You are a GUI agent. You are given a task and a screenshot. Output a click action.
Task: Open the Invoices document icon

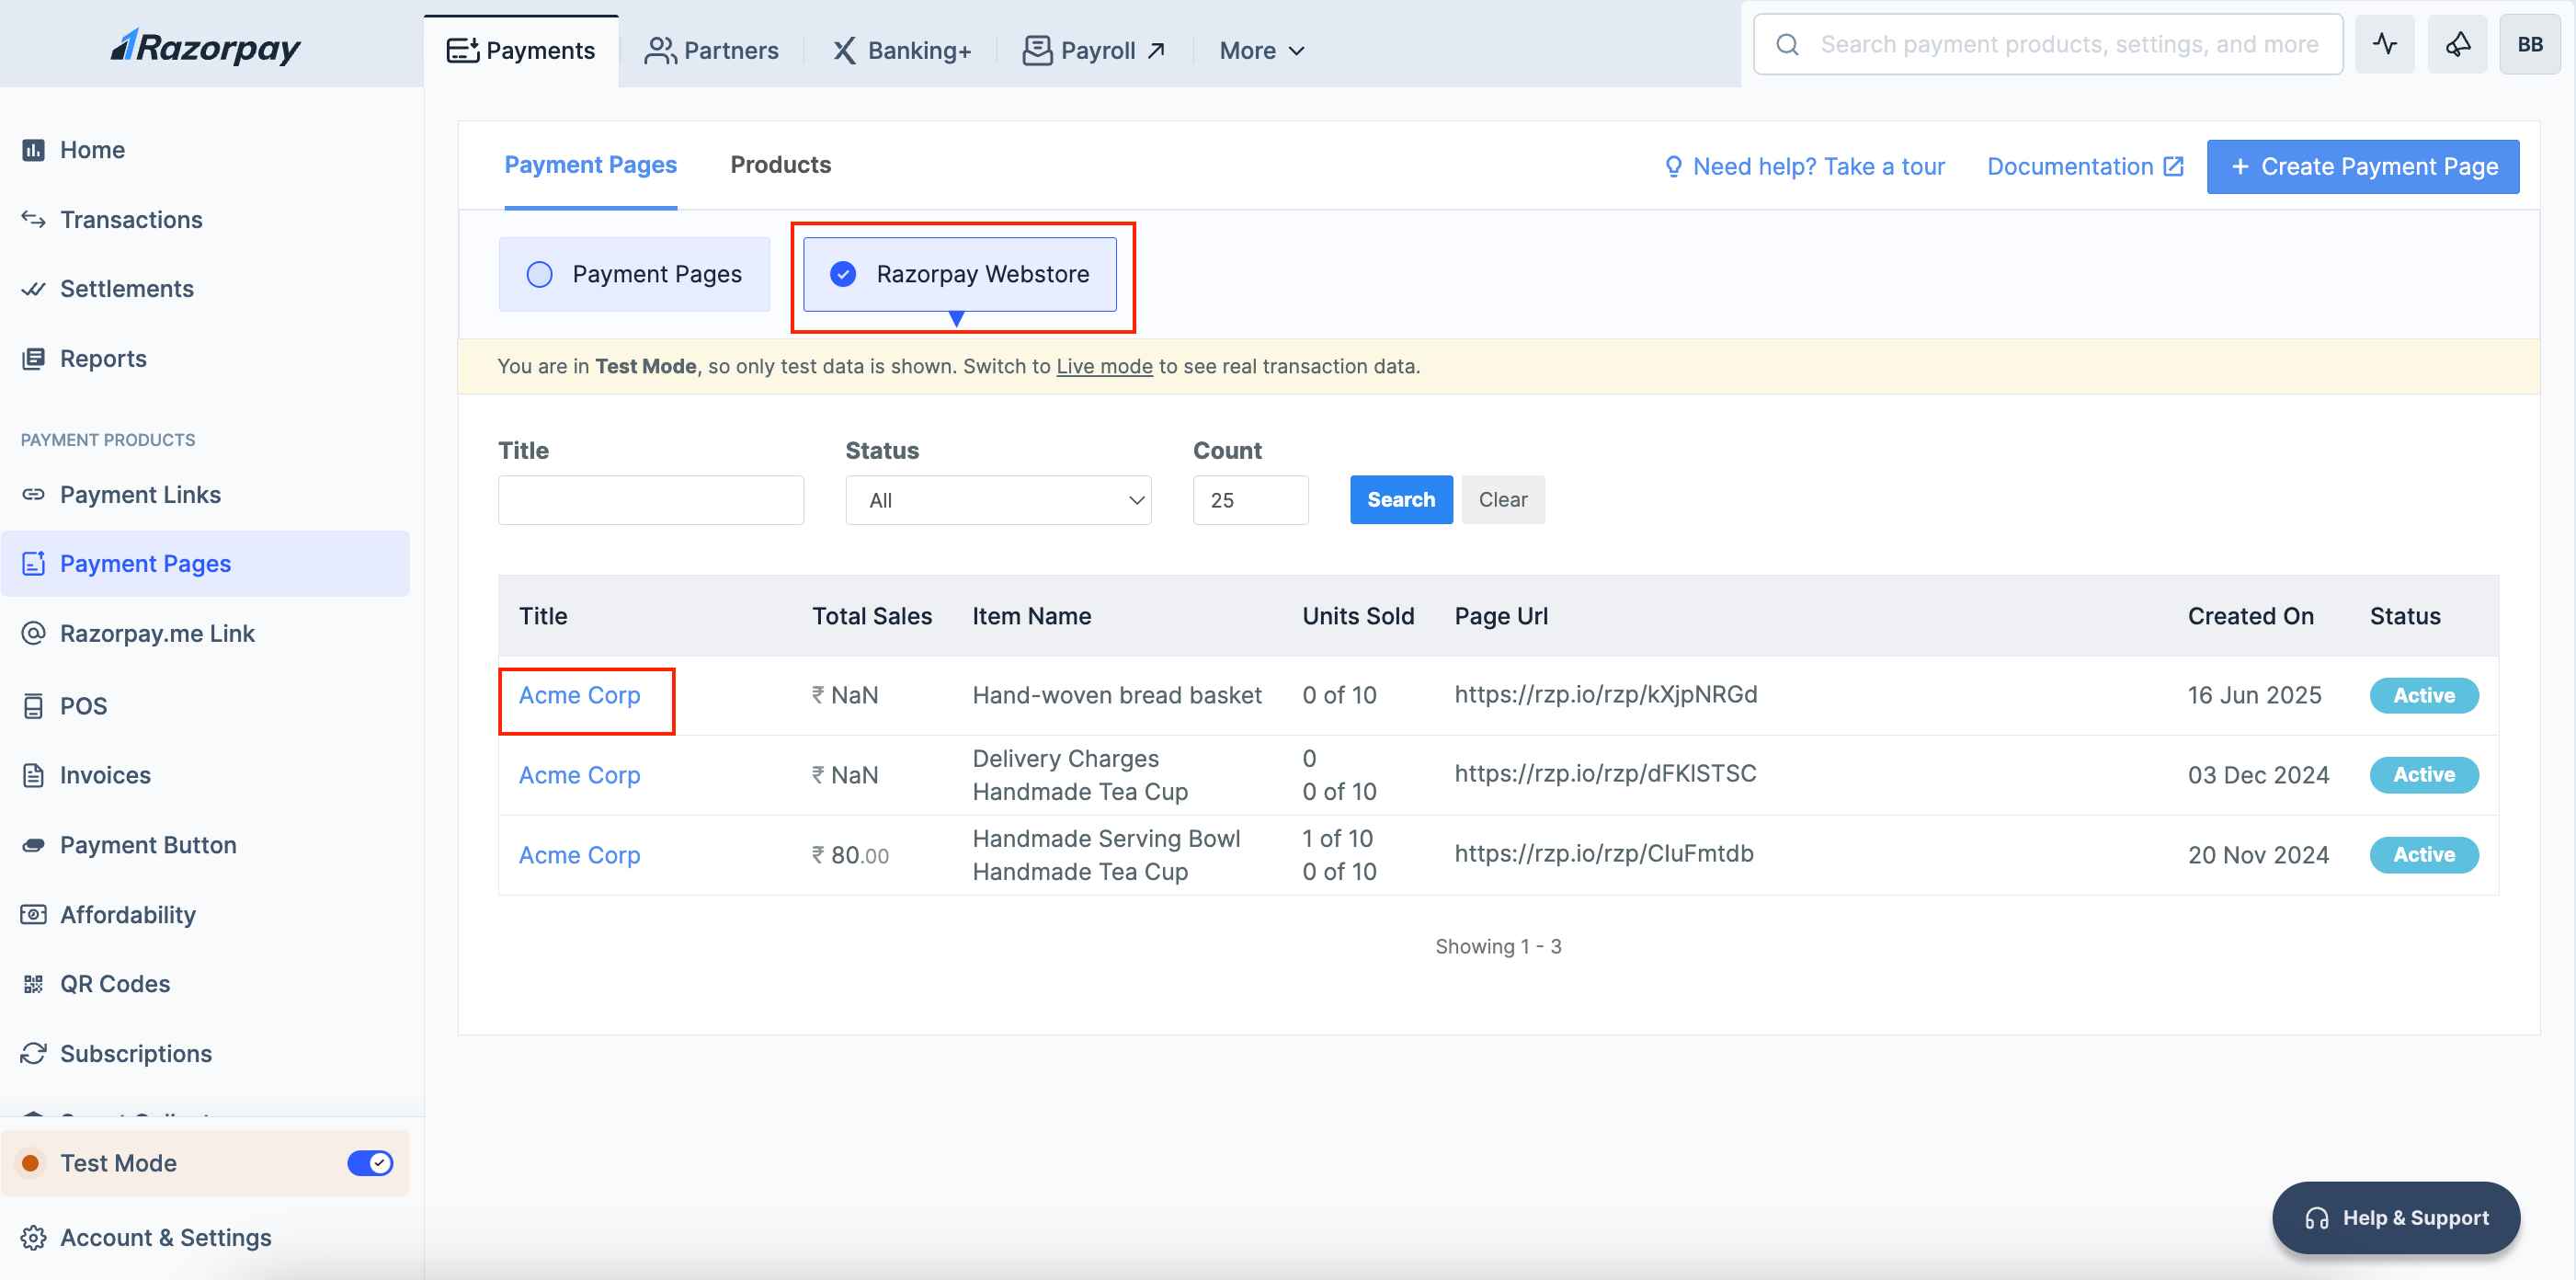click(x=33, y=775)
